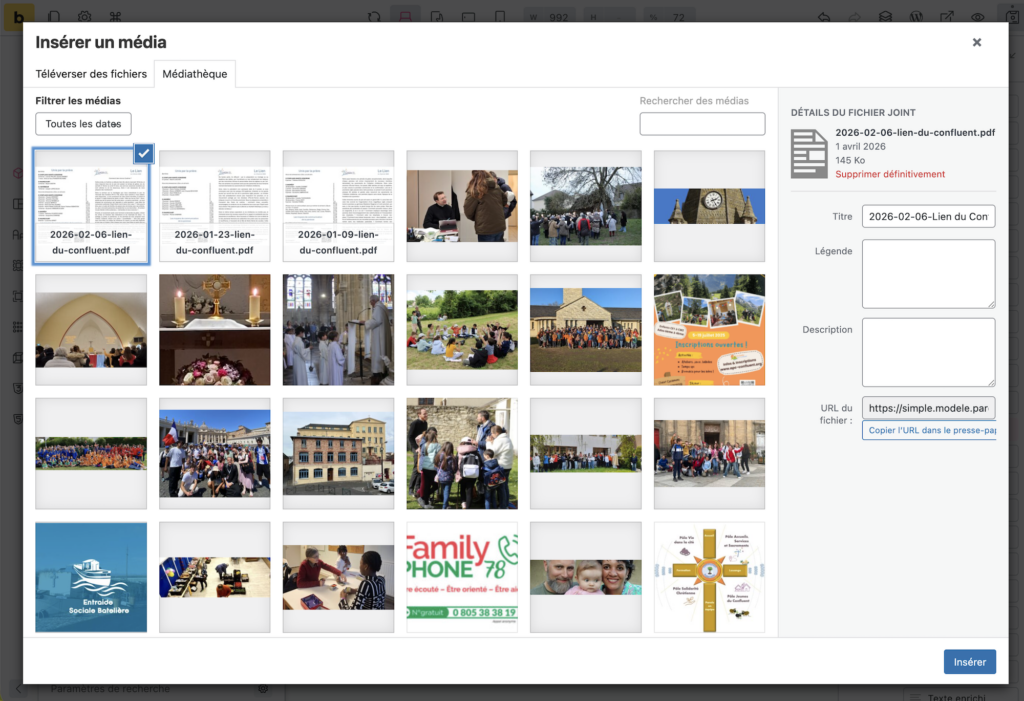Select the Family Phone 78 image

tap(462, 577)
